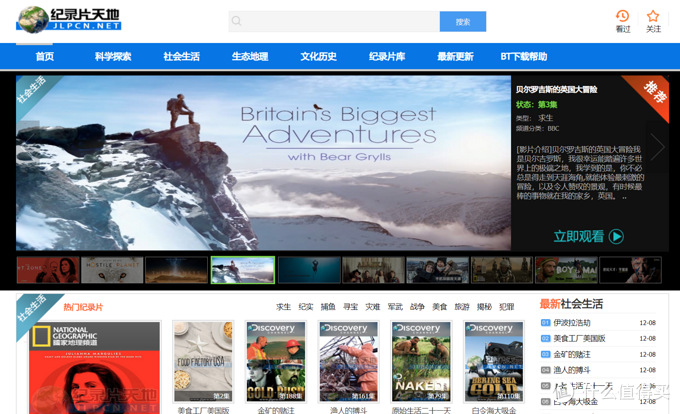The width and height of the screenshot is (680, 414).
Task: Open 金矿的赌注 in the latest list
Action: pyautogui.click(x=572, y=354)
